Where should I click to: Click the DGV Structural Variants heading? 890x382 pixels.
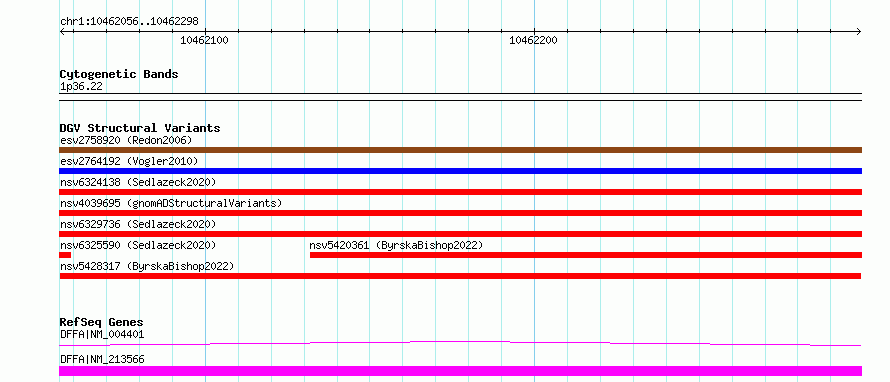(x=140, y=128)
